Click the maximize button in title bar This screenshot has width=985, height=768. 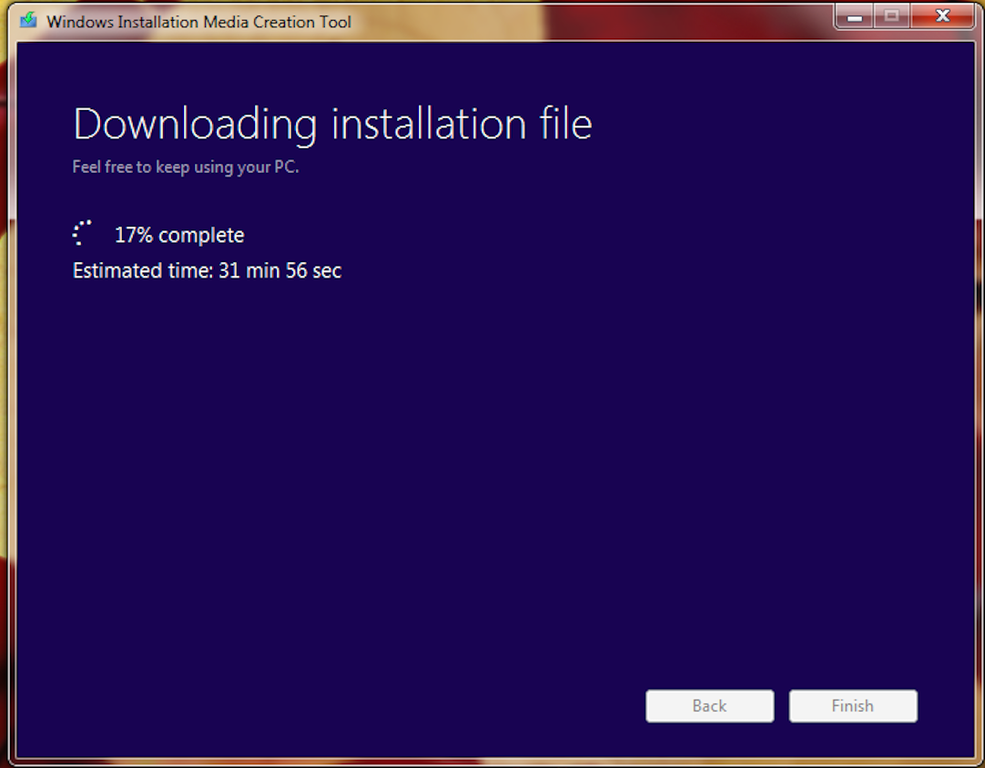coord(891,16)
